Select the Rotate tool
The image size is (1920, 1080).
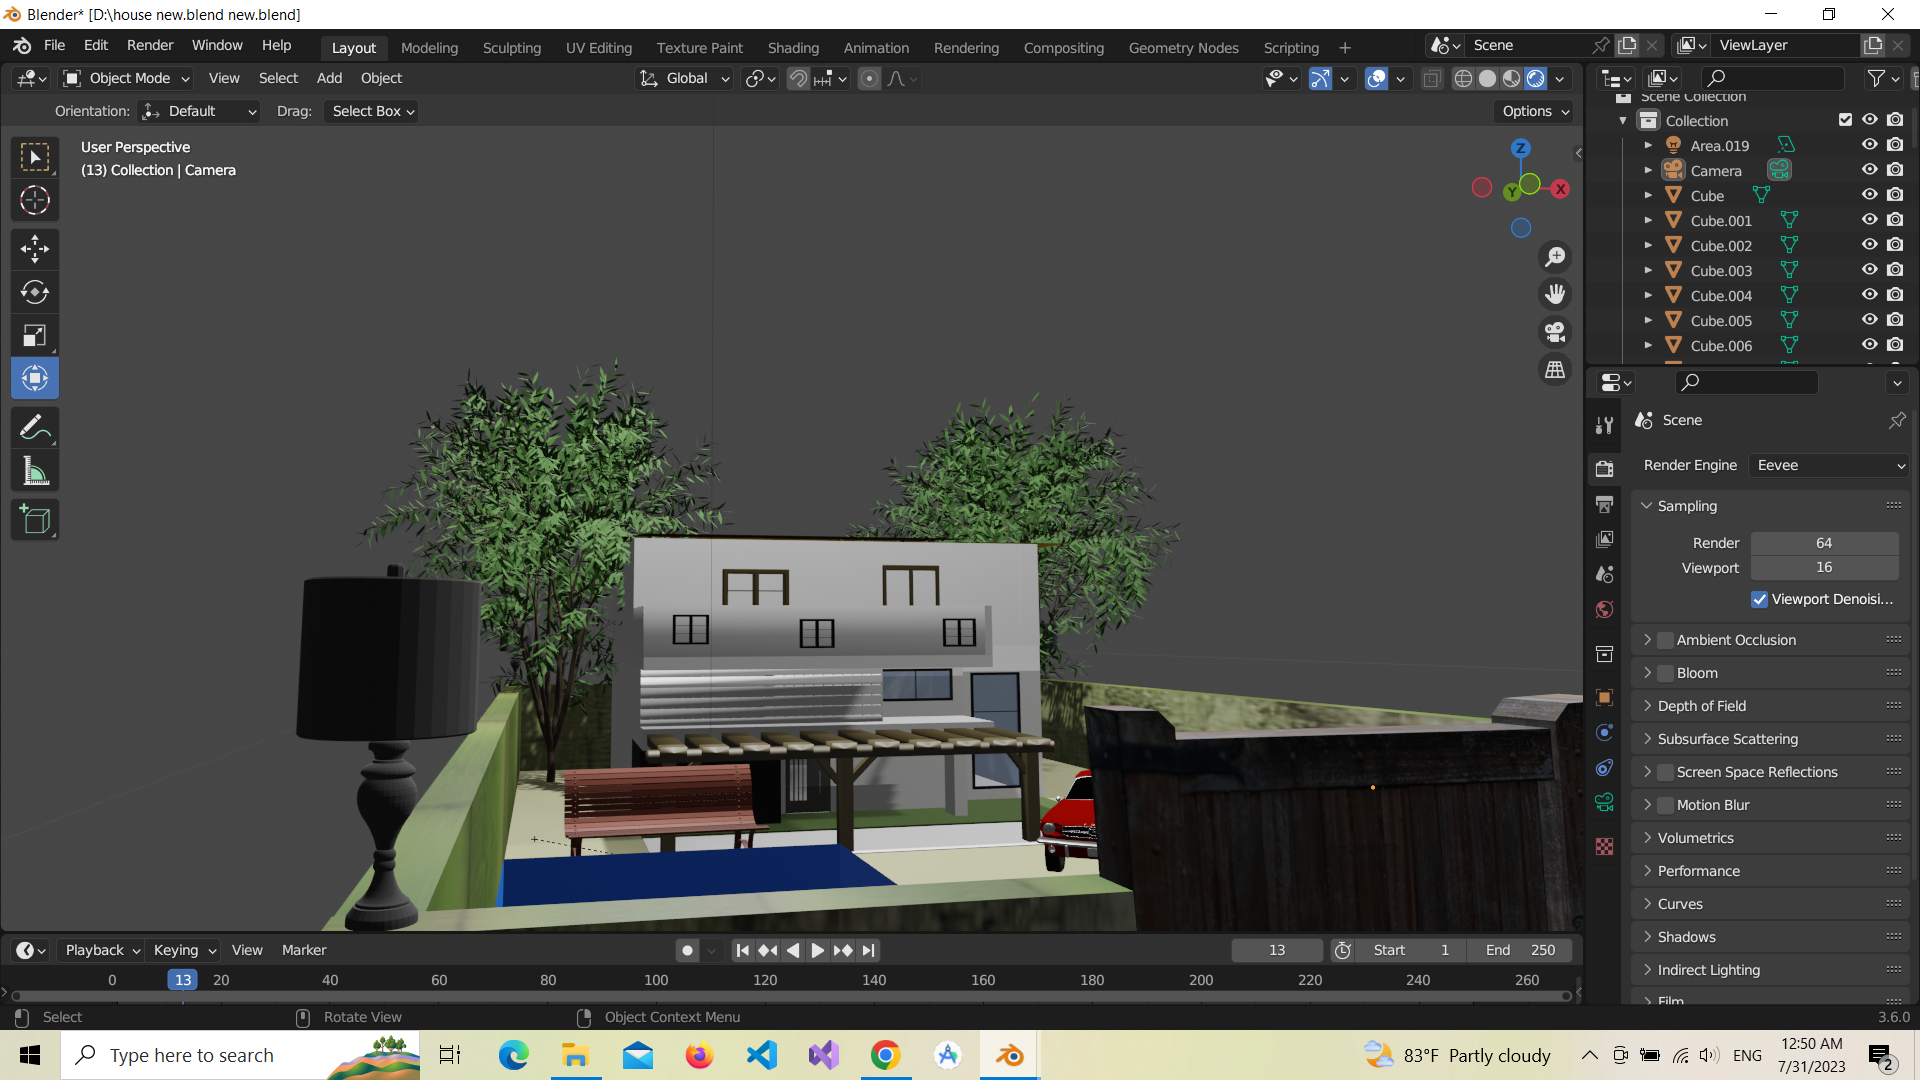pyautogui.click(x=35, y=292)
